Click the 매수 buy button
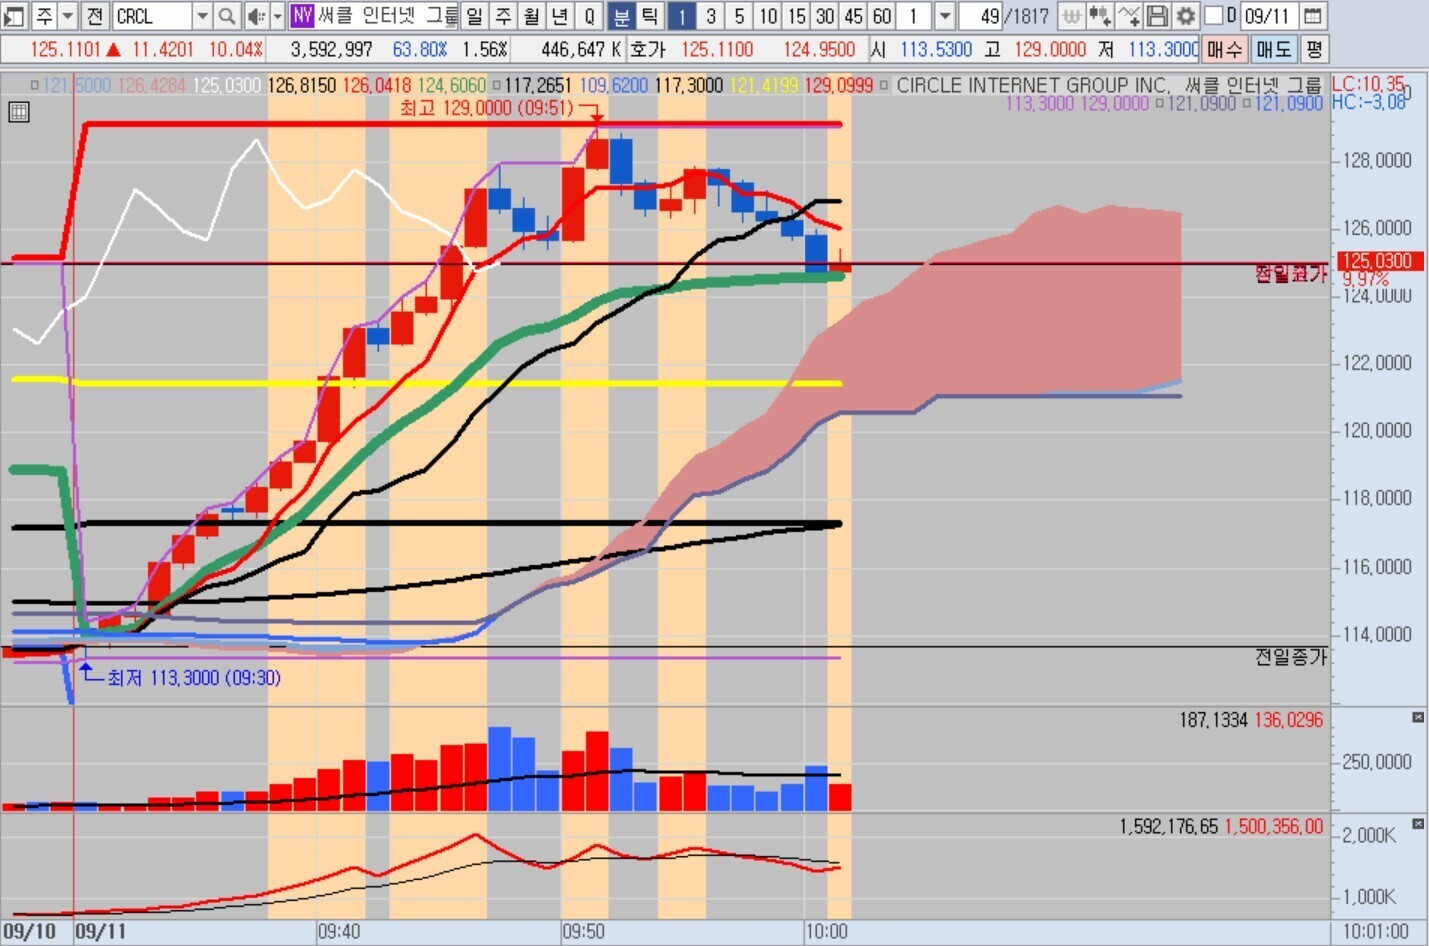The width and height of the screenshot is (1429, 946). 1224,49
